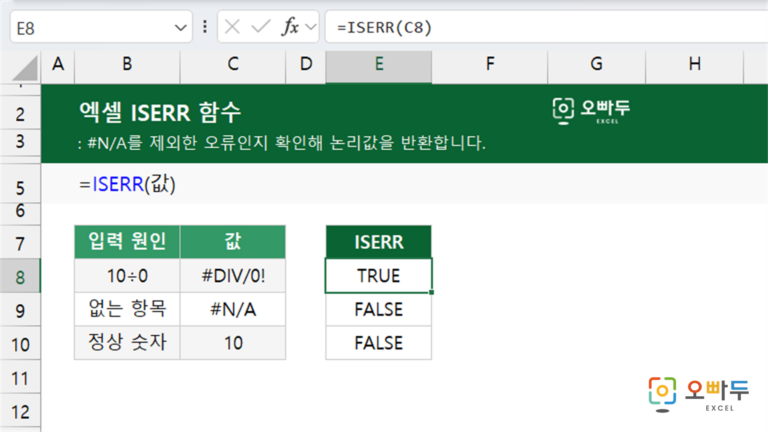The height and width of the screenshot is (432, 768).
Task: Click the 'ISERR' table header cell
Action: (379, 242)
